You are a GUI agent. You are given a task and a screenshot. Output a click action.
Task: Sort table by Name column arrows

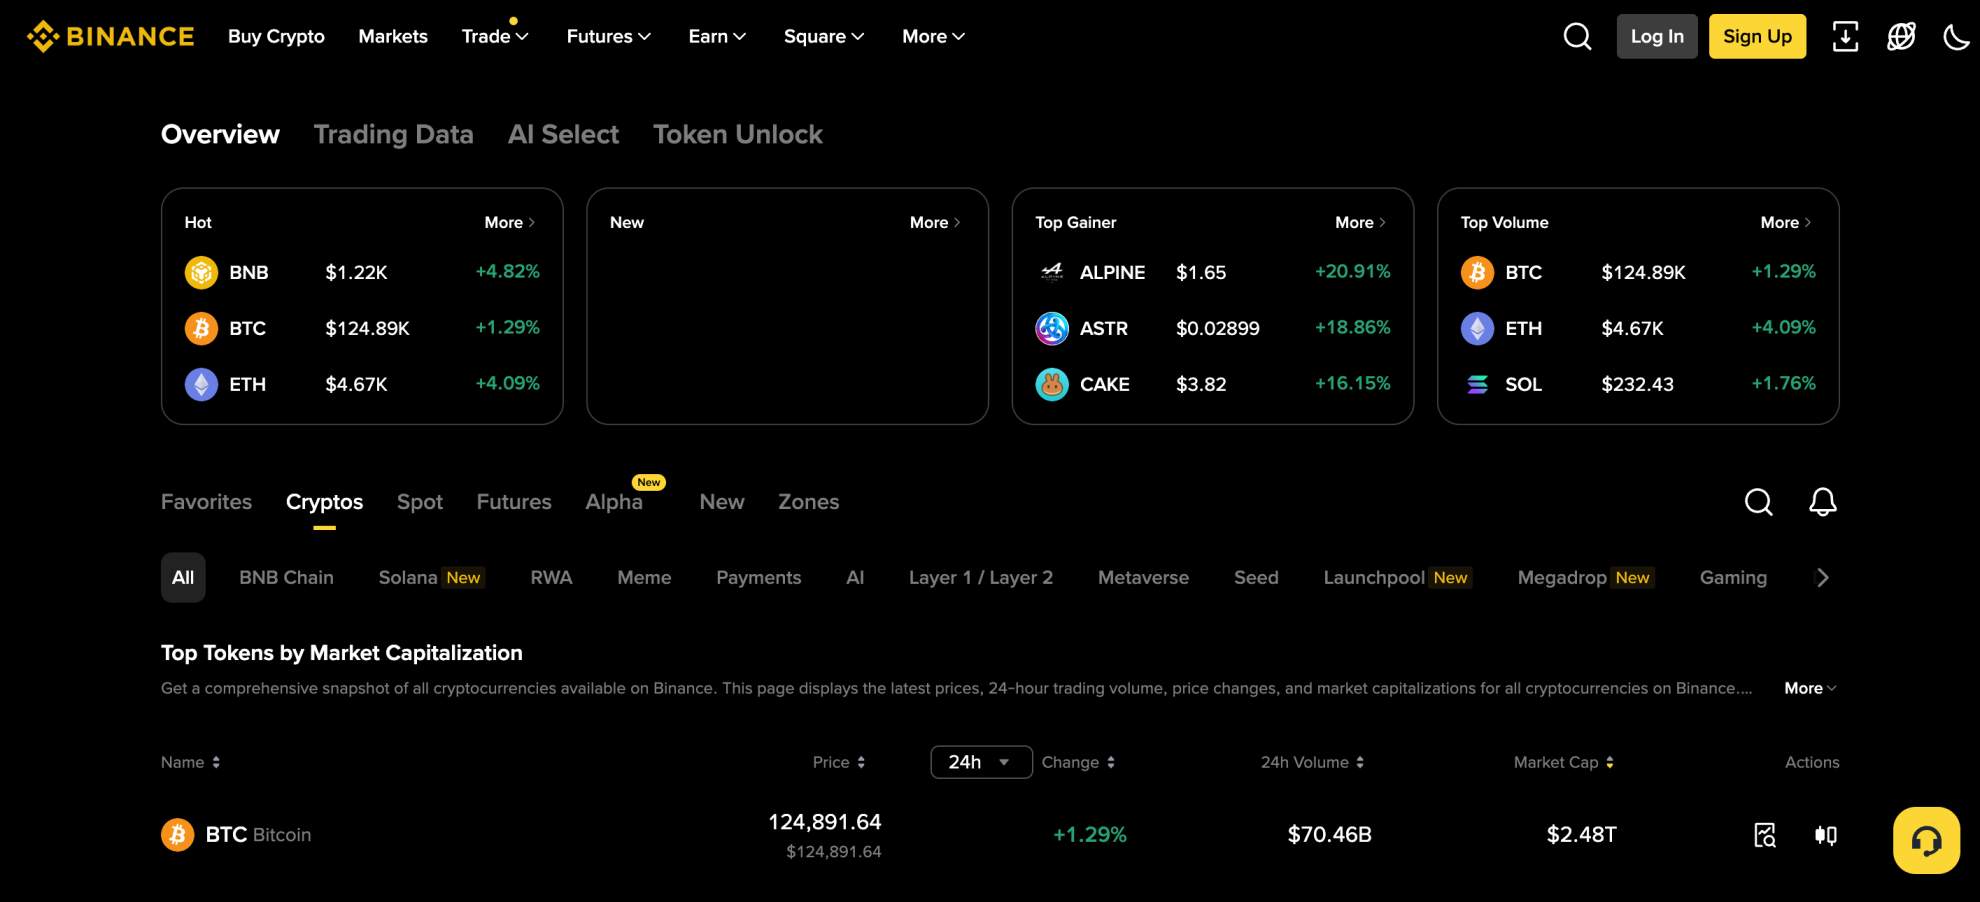click(216, 762)
